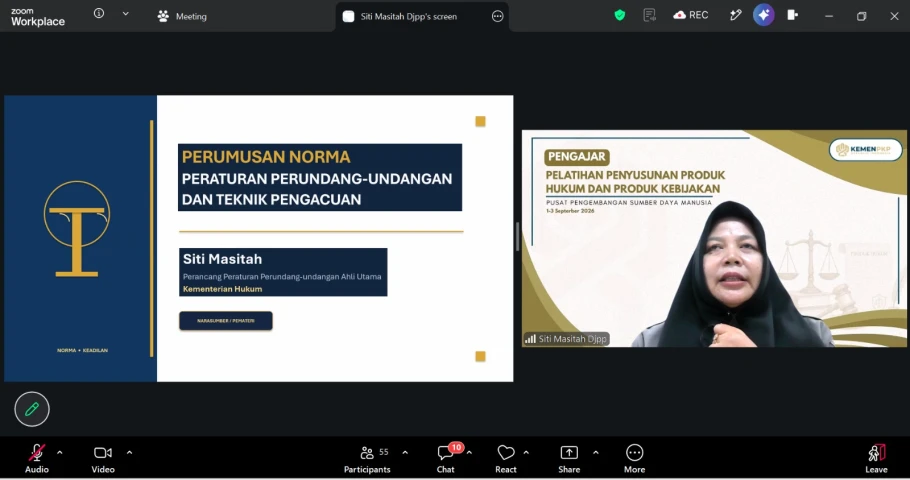Open the green pencil annotate button
910x480 pixels.
(32, 409)
